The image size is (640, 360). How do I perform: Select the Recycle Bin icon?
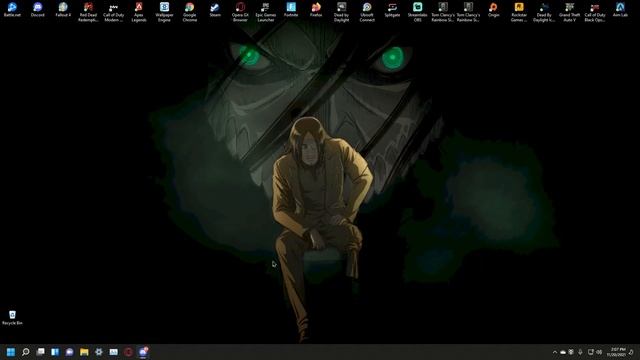tap(12, 318)
